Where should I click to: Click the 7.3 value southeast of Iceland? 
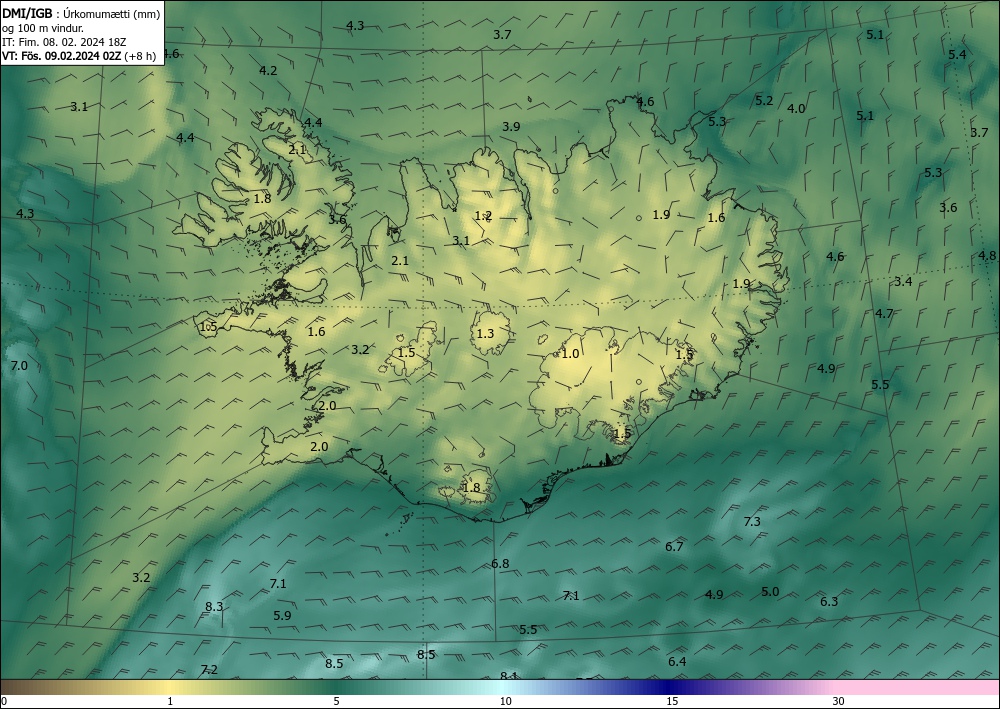point(752,522)
